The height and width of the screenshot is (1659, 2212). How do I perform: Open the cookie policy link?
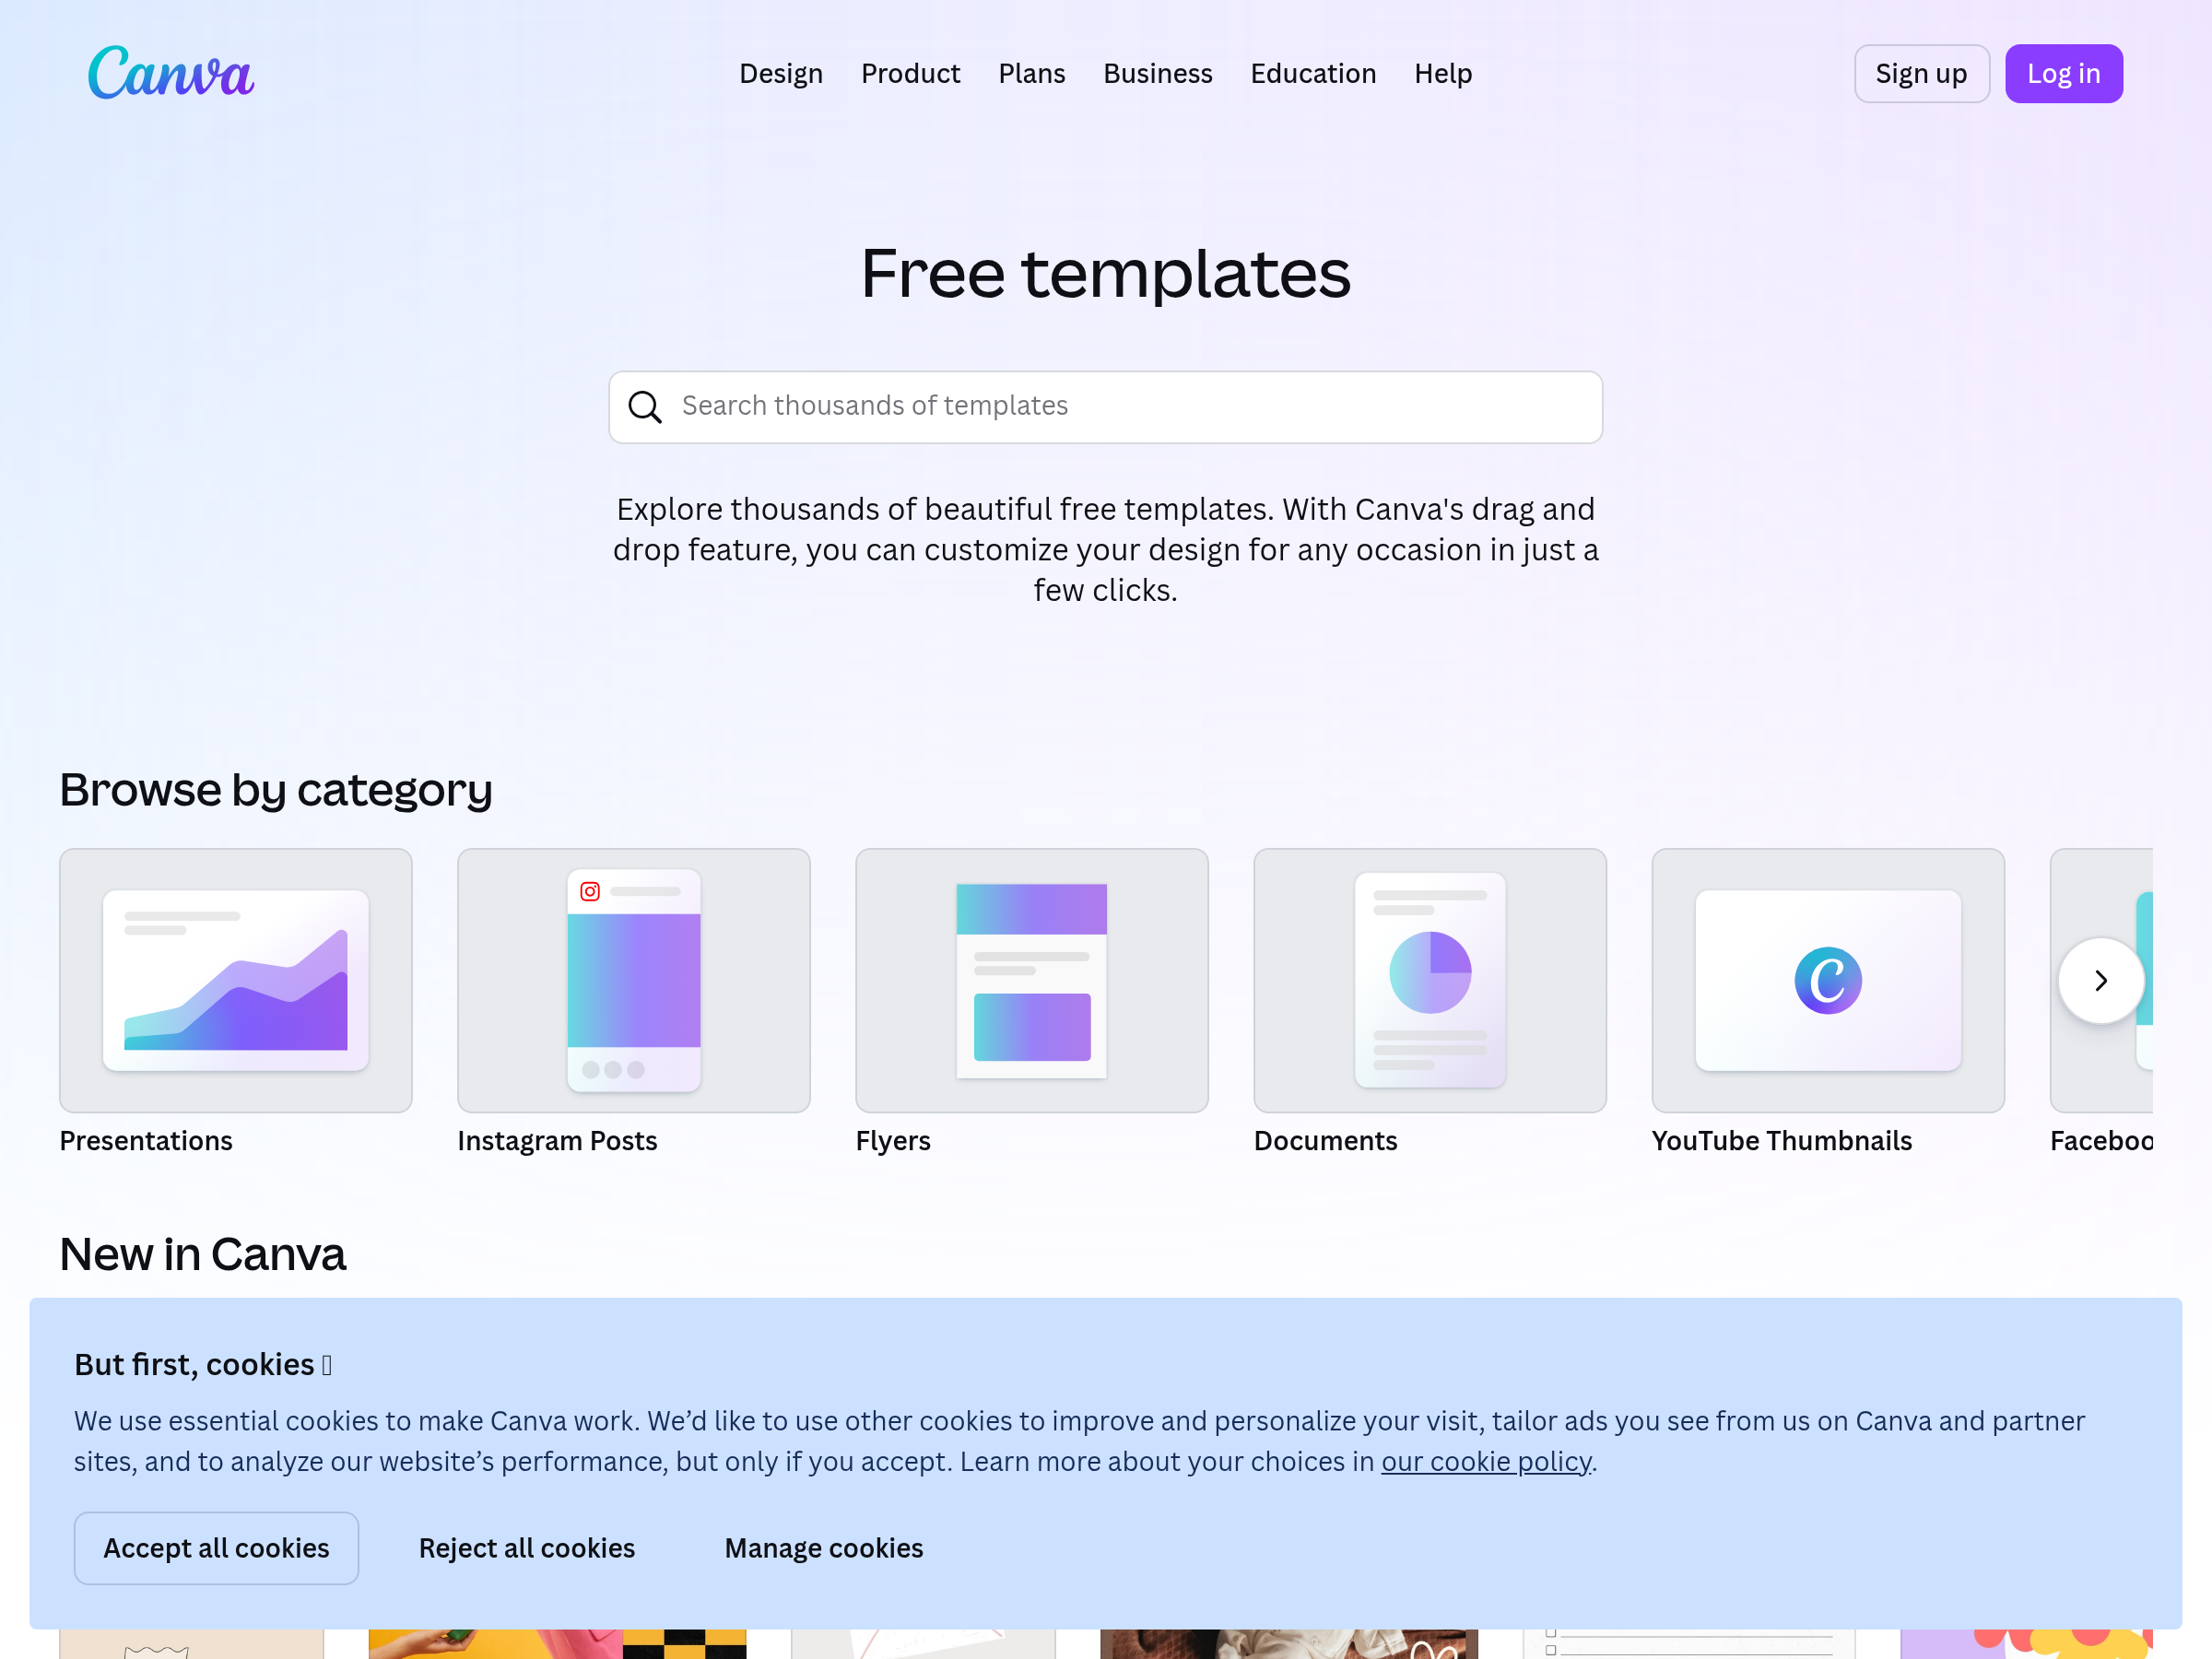pyautogui.click(x=1486, y=1462)
